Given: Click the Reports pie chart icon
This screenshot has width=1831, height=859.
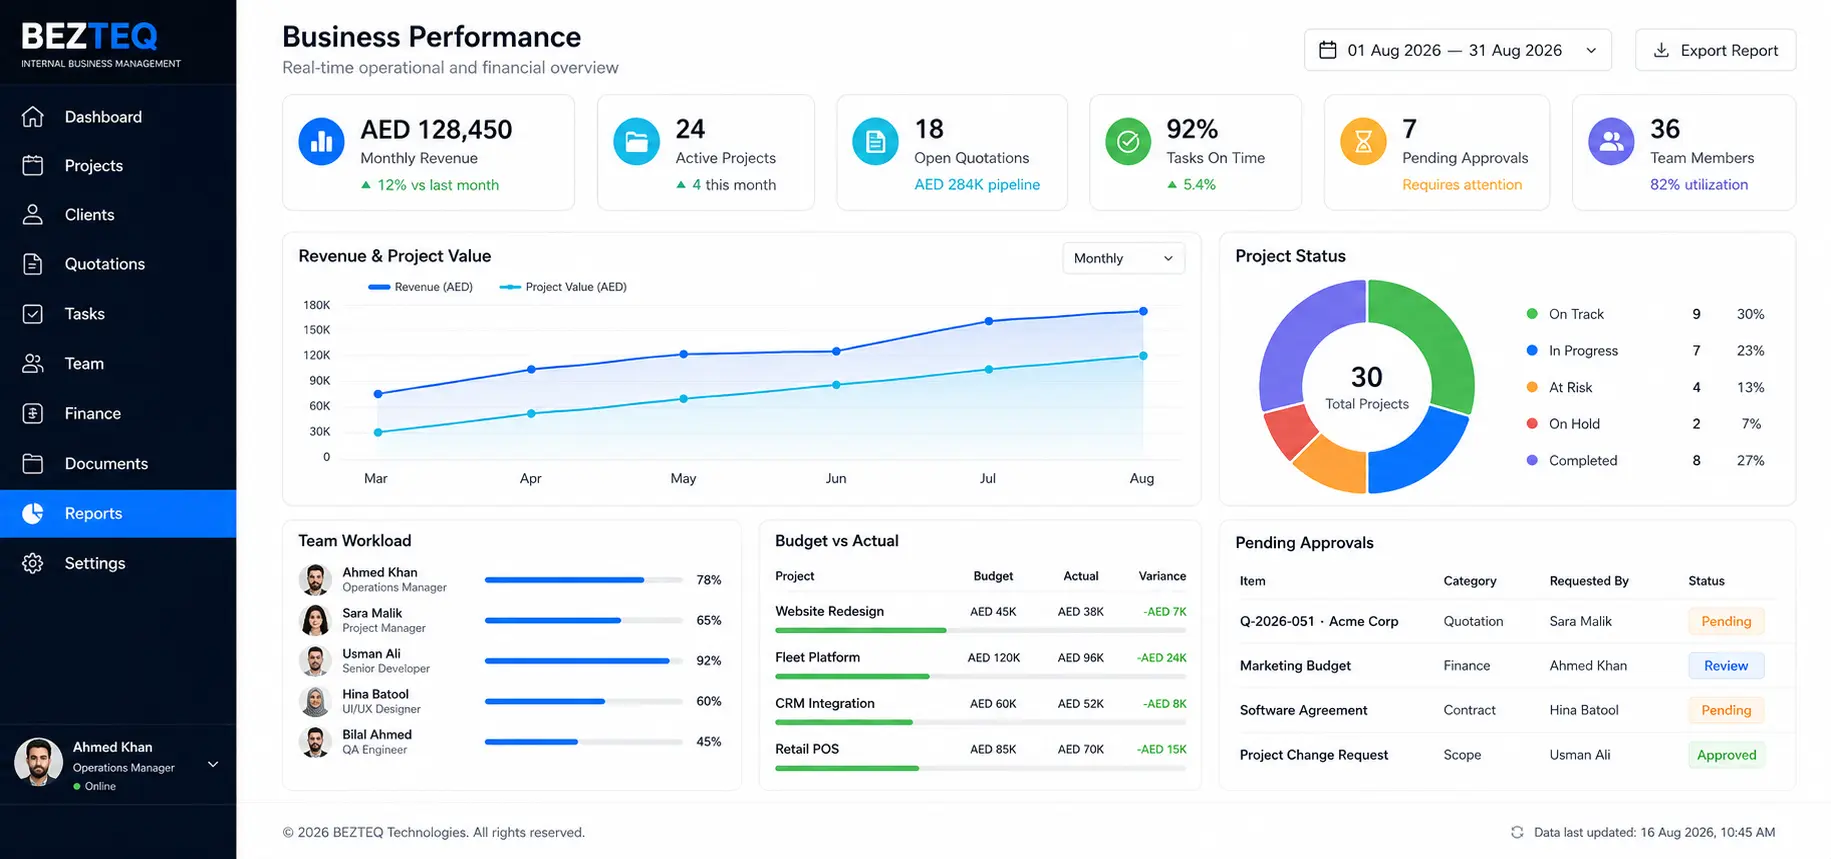Looking at the screenshot, I should pos(33,514).
